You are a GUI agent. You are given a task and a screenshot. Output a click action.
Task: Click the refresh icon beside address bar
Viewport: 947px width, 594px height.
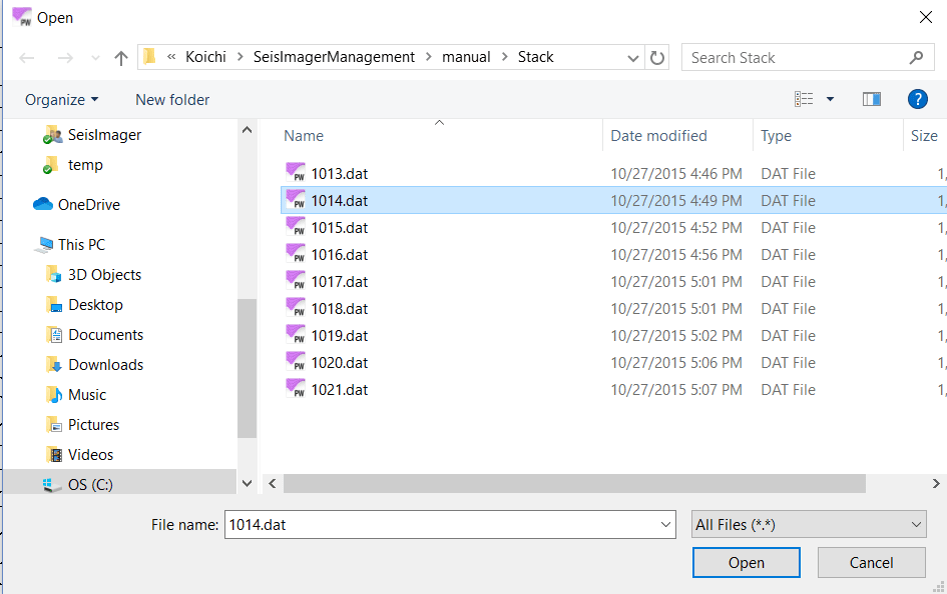point(657,58)
